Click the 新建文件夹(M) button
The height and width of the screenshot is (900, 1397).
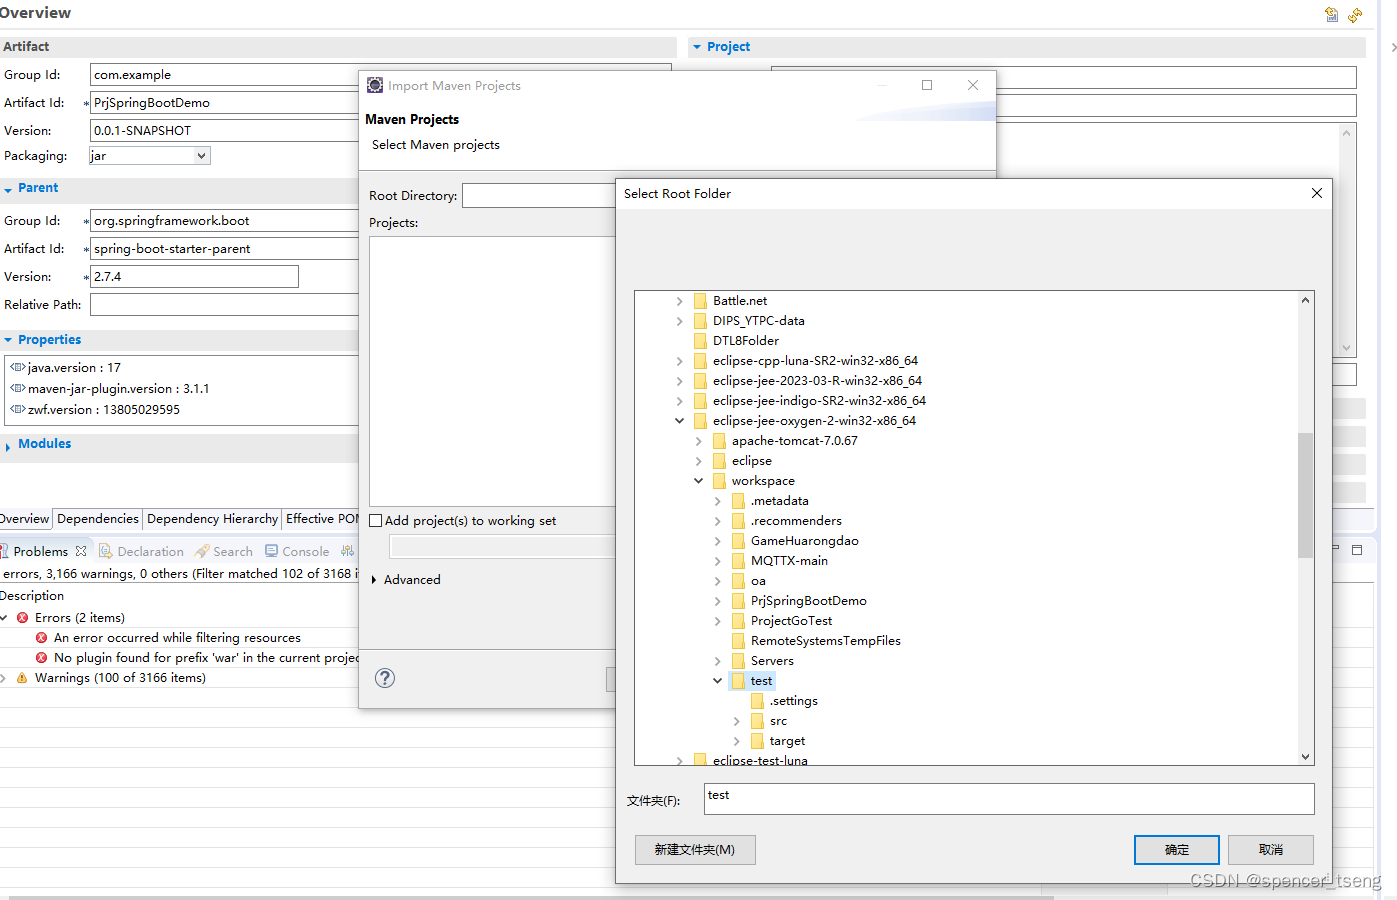(695, 849)
